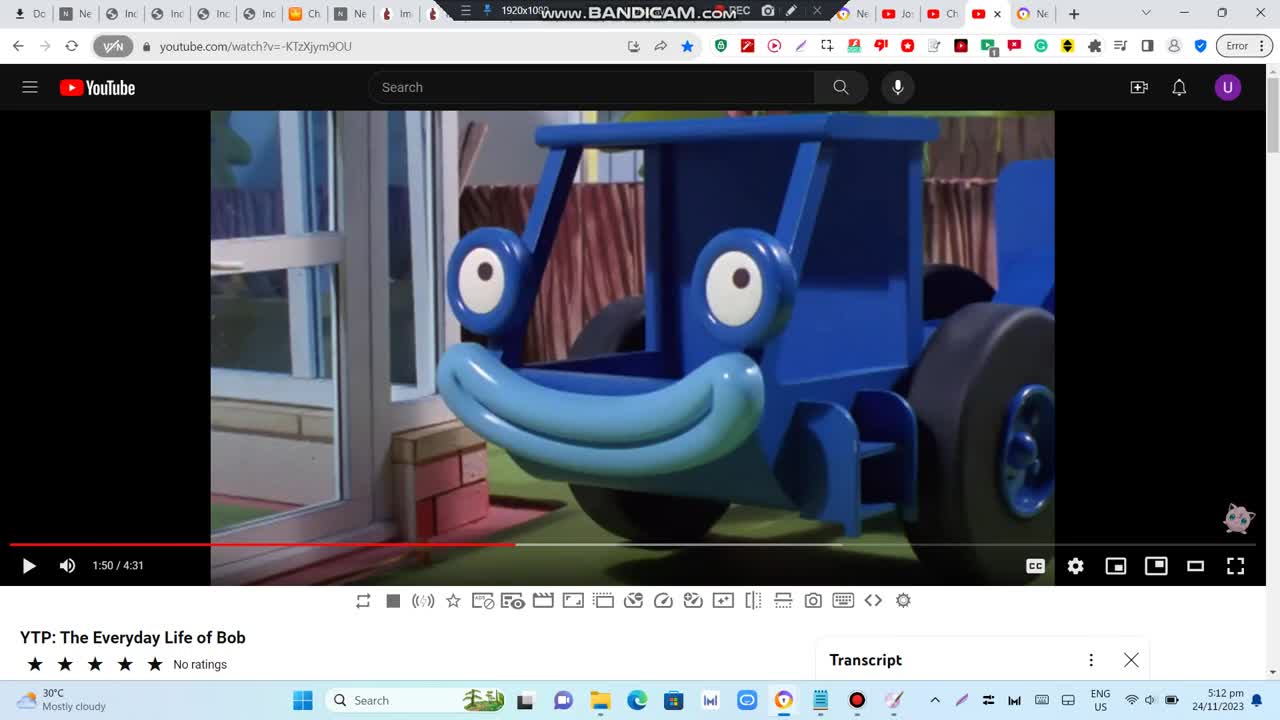Image resolution: width=1280 pixels, height=720 pixels.
Task: Open the Error browser menu button
Action: tap(1243, 46)
